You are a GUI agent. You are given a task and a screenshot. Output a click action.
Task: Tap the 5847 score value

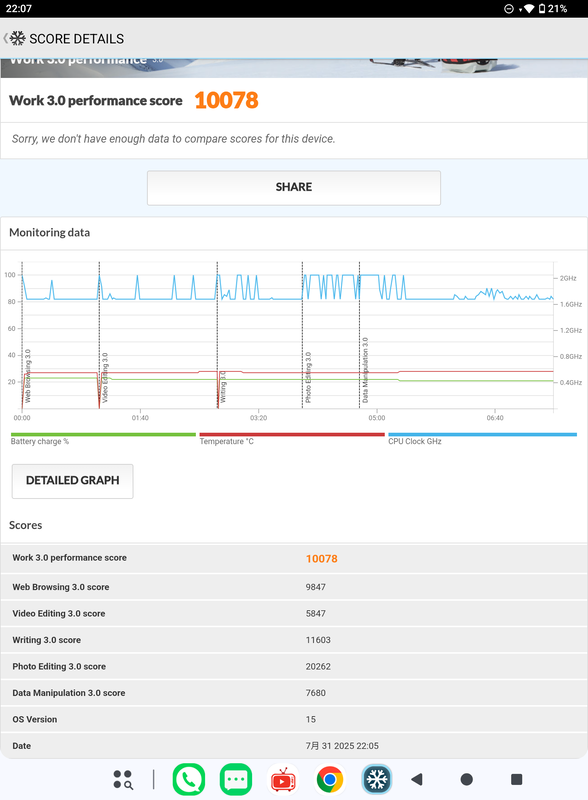pos(315,613)
